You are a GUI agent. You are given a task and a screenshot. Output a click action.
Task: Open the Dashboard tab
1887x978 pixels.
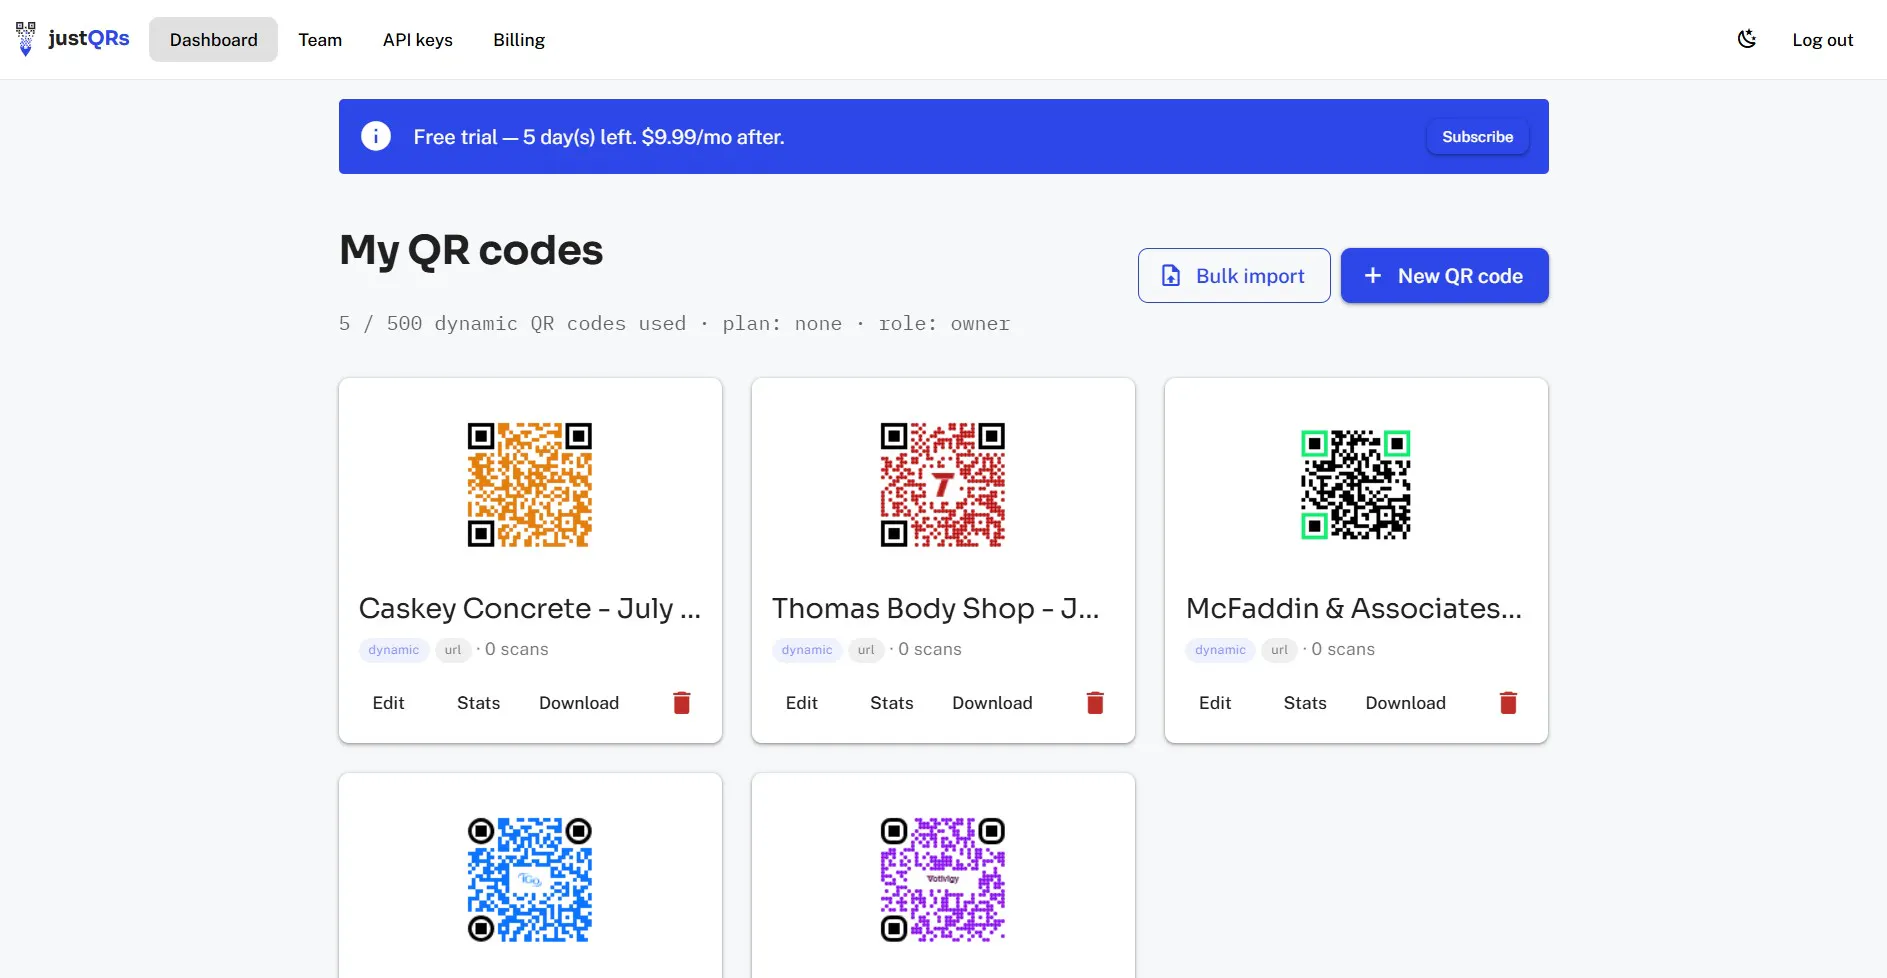213,39
